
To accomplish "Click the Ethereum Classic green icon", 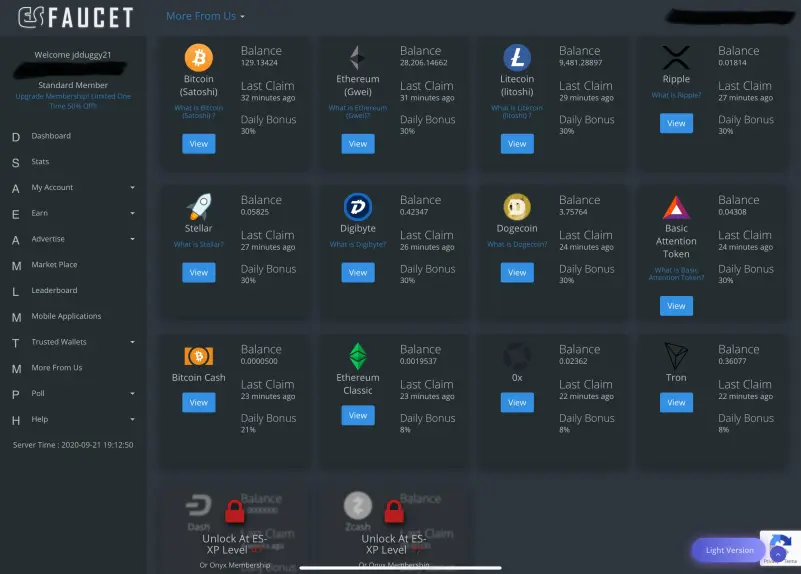I will tap(358, 356).
